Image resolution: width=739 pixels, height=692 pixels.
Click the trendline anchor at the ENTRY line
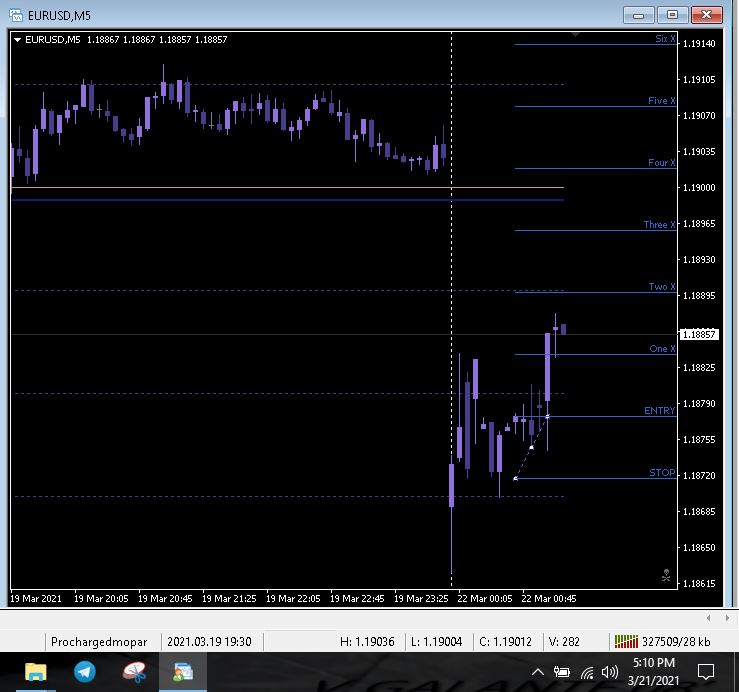[548, 416]
